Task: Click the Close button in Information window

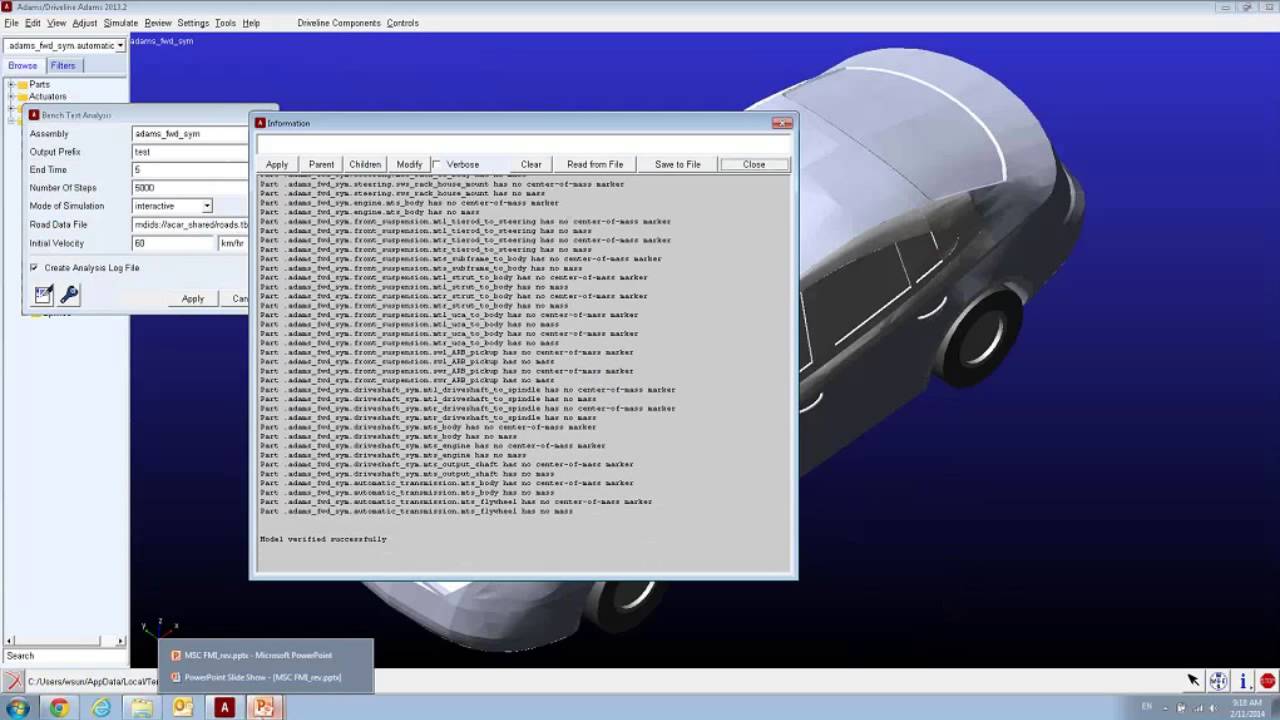Action: pyautogui.click(x=754, y=164)
